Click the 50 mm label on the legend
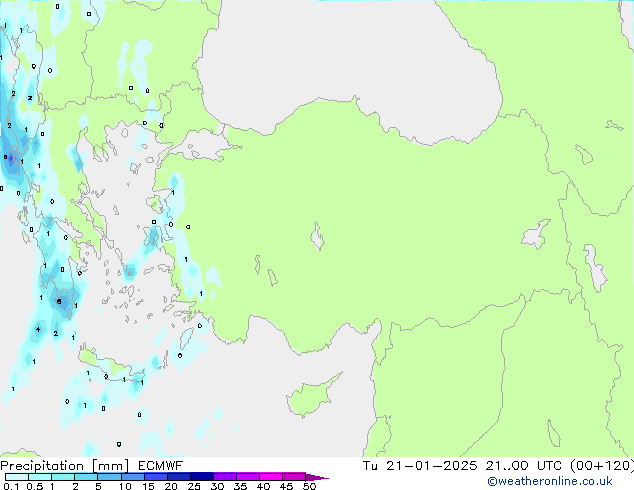 click(309, 487)
